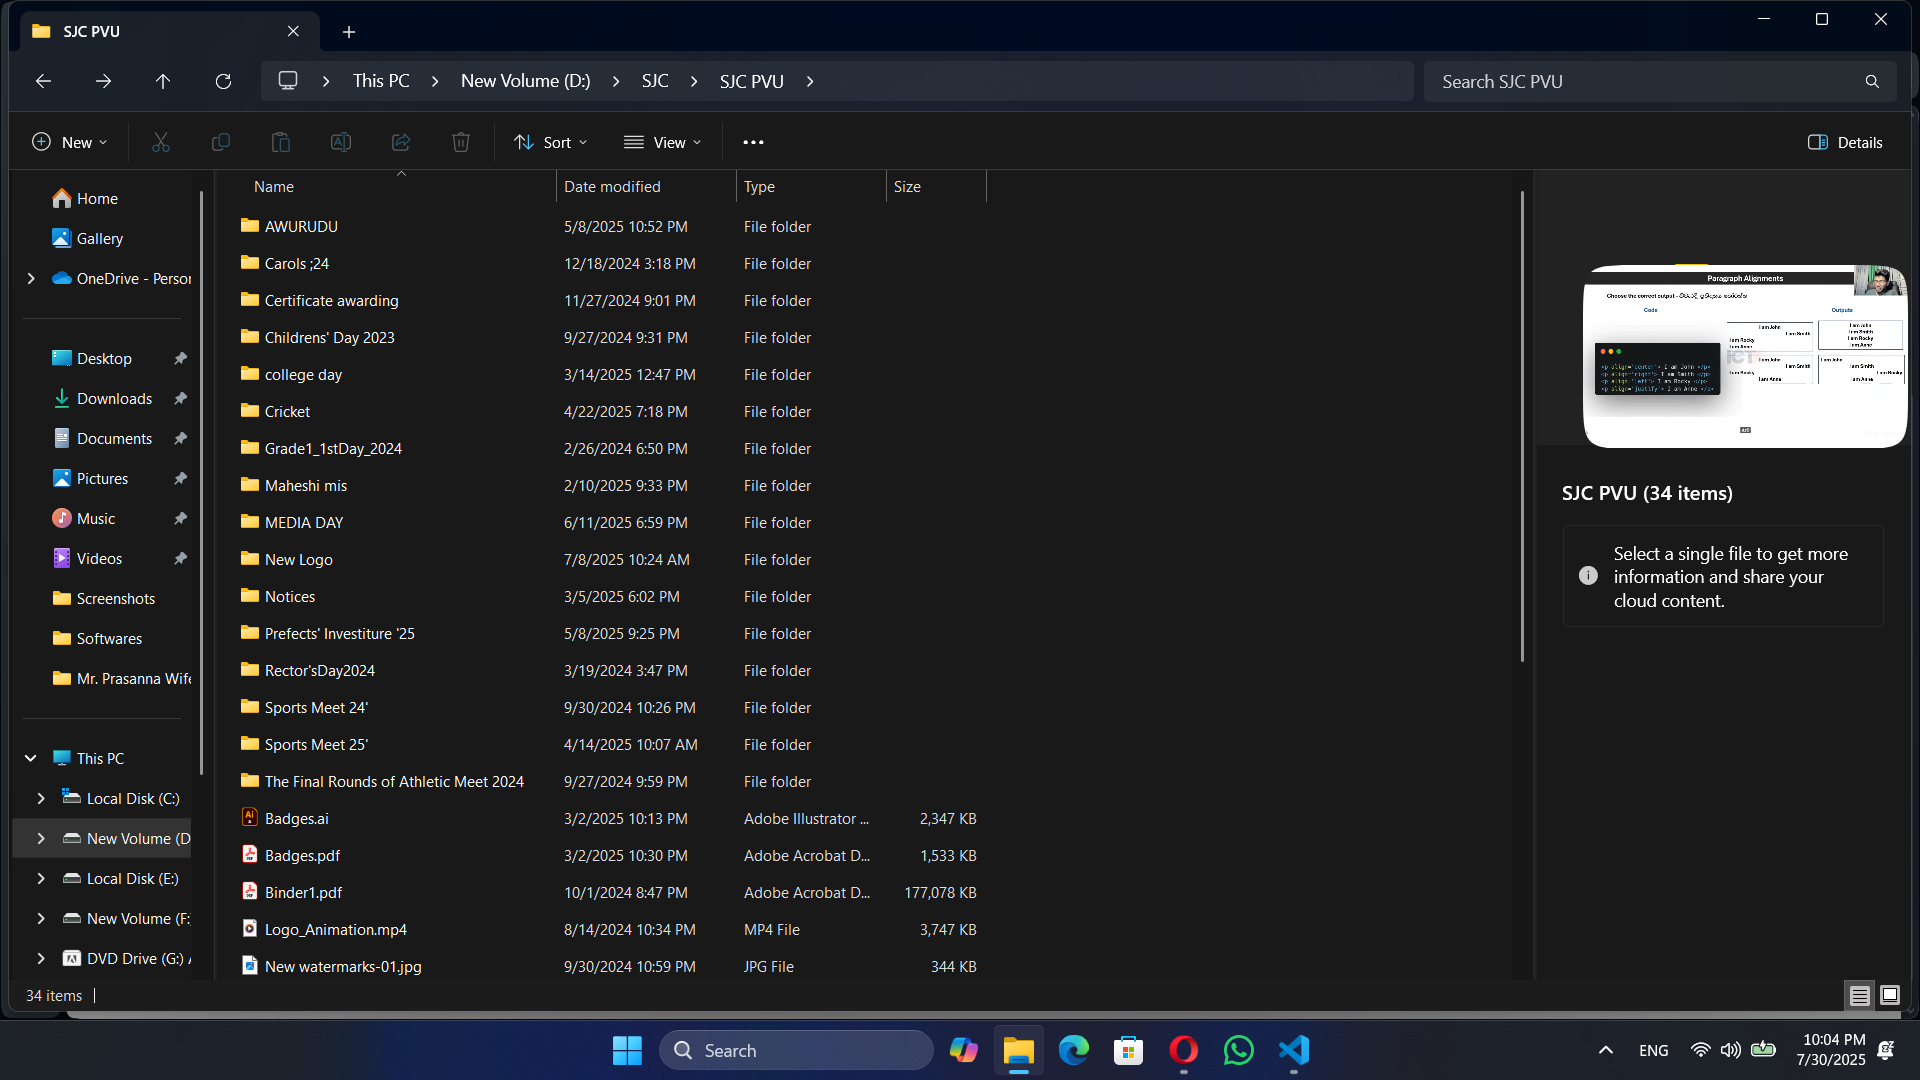Collapse the This PC tree node
The image size is (1920, 1080).
[31, 758]
